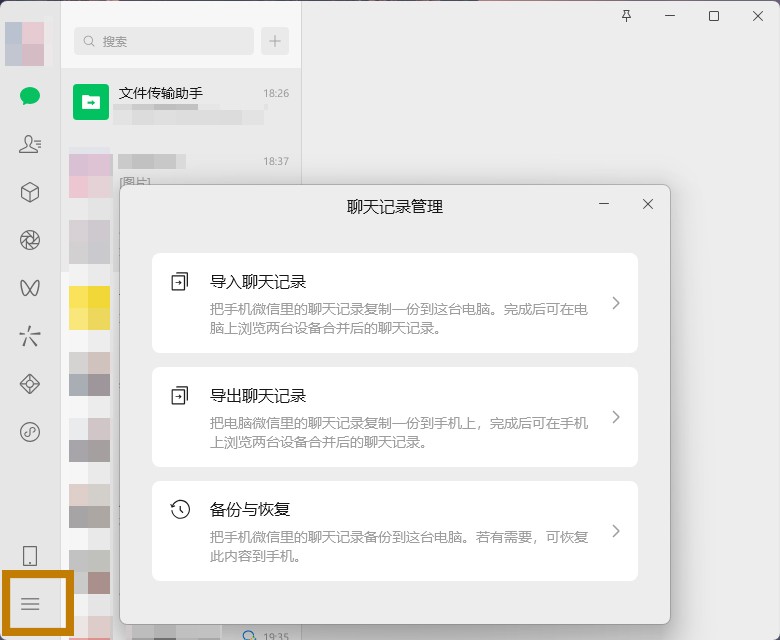Click the import icon beside 导入聊天记录
Screen dimensions: 780x640
pyautogui.click(x=180, y=281)
